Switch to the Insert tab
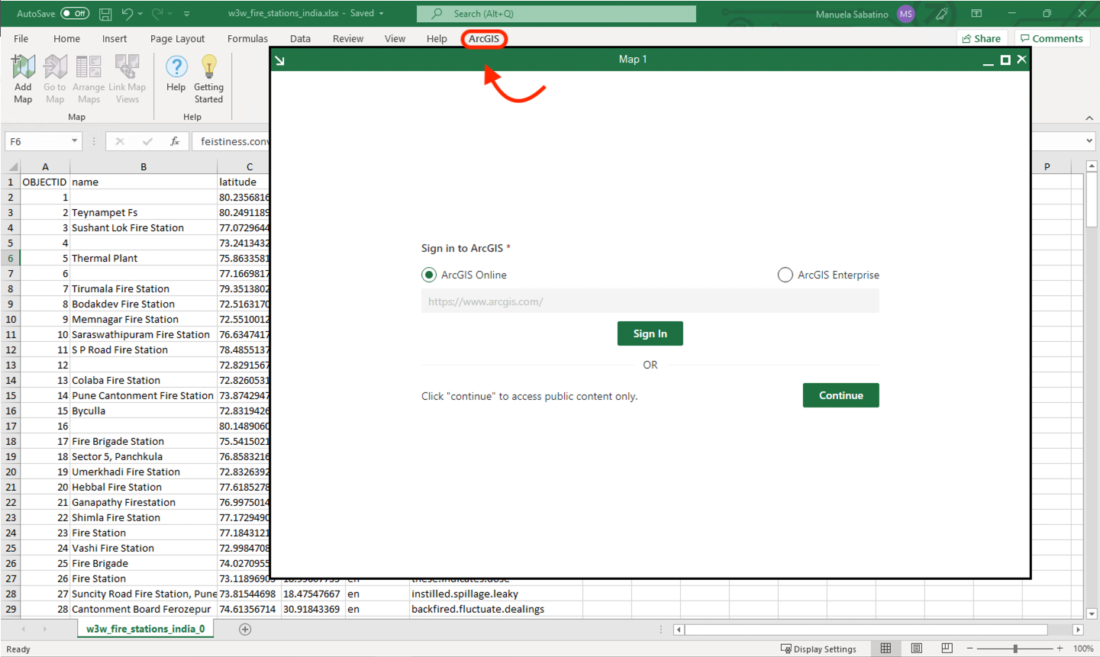The image size is (1100, 657). click(114, 39)
